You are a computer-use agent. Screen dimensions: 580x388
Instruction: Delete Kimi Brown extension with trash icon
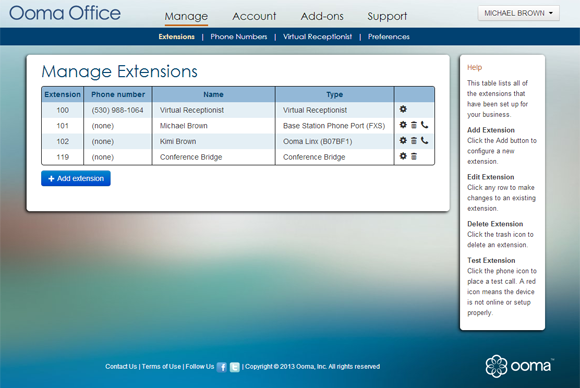pos(414,141)
